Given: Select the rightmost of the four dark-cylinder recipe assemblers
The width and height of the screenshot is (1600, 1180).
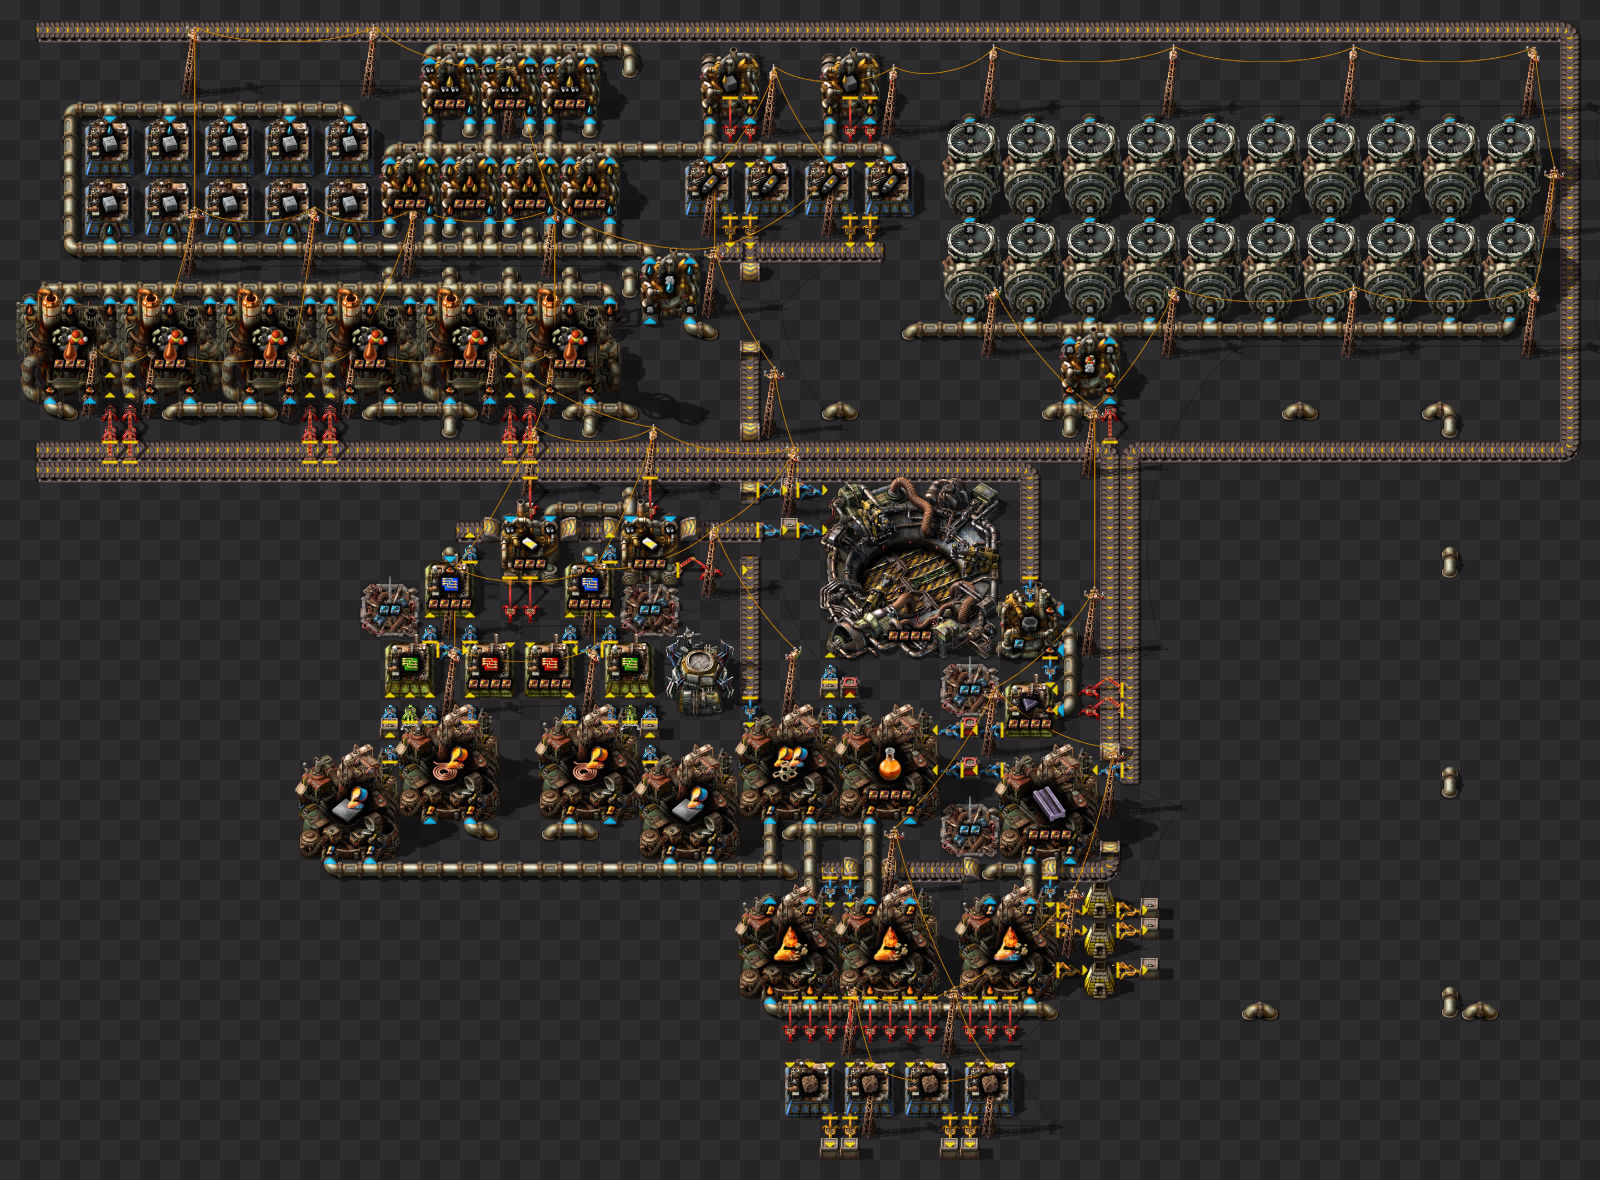Looking at the screenshot, I should click(x=889, y=188).
